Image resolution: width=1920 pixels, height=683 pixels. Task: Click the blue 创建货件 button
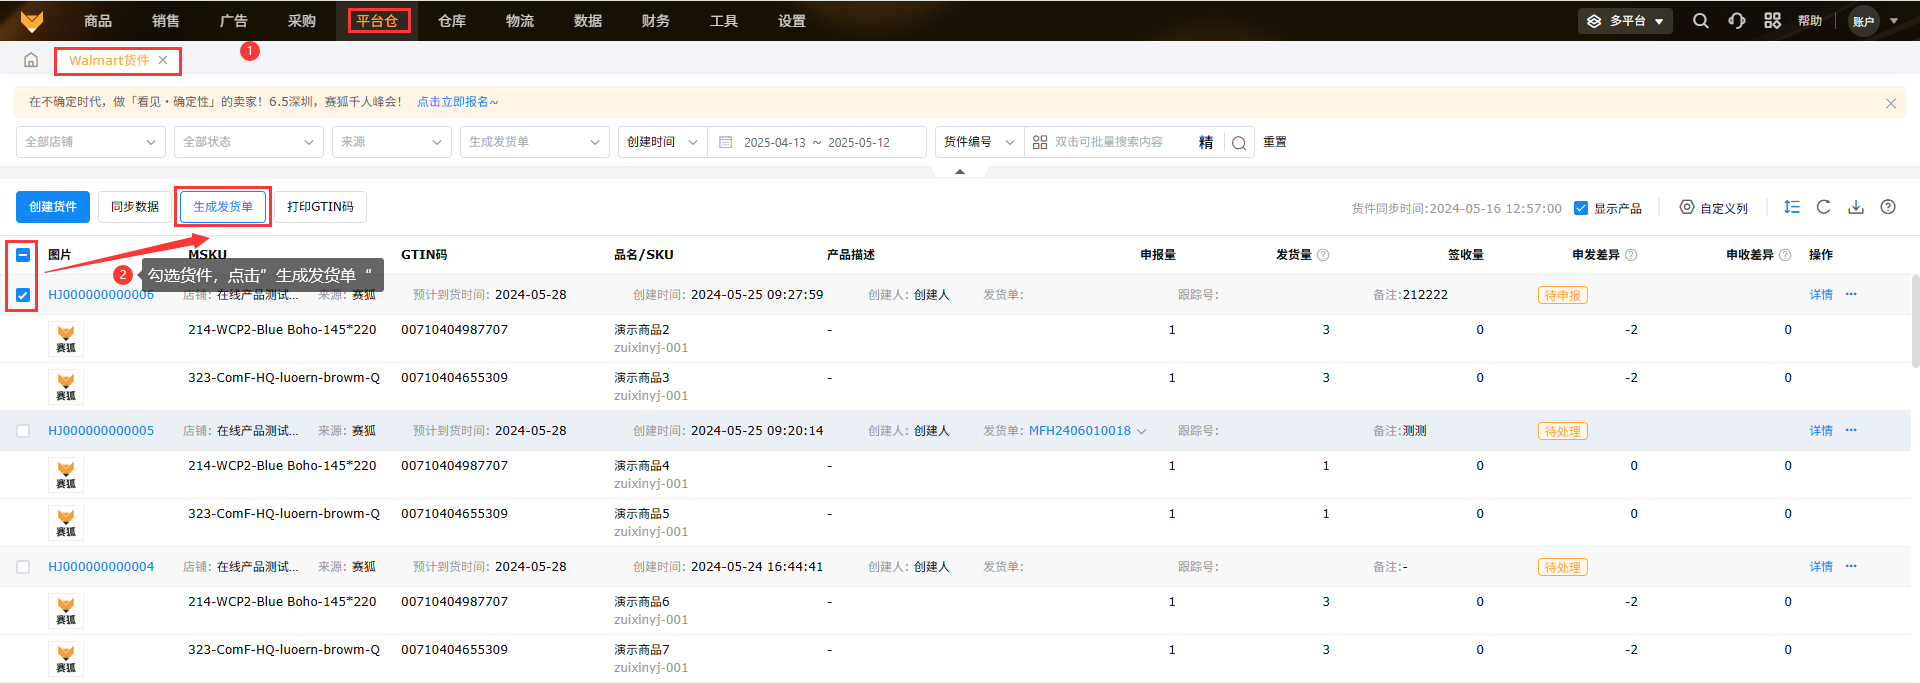pos(53,207)
